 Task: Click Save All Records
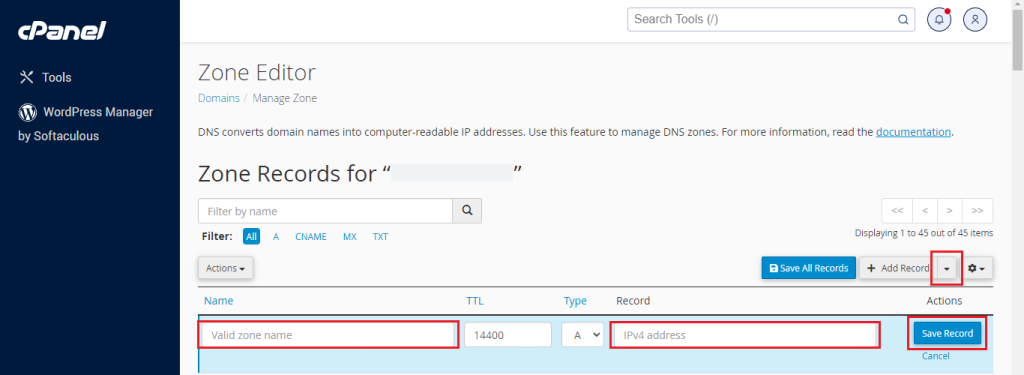click(x=808, y=268)
